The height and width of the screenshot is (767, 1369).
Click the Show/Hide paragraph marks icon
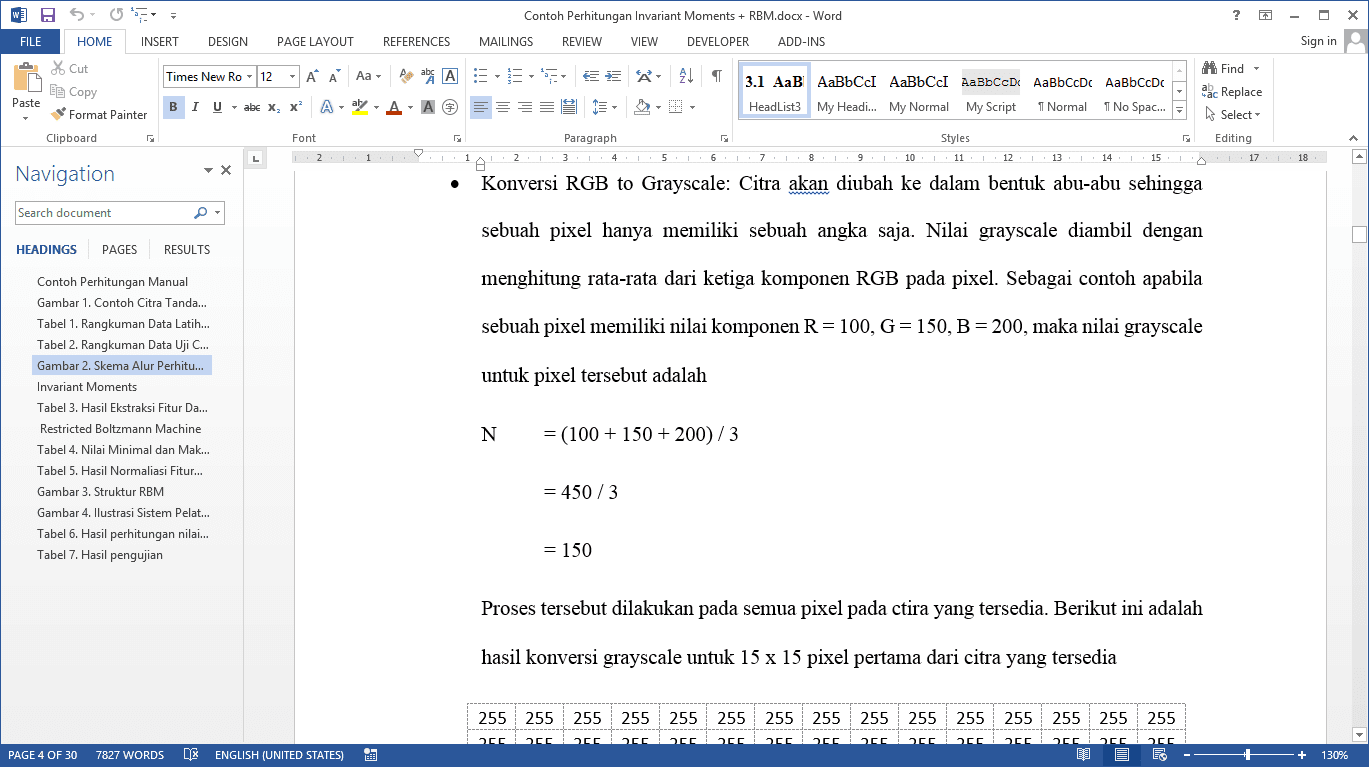coord(716,76)
